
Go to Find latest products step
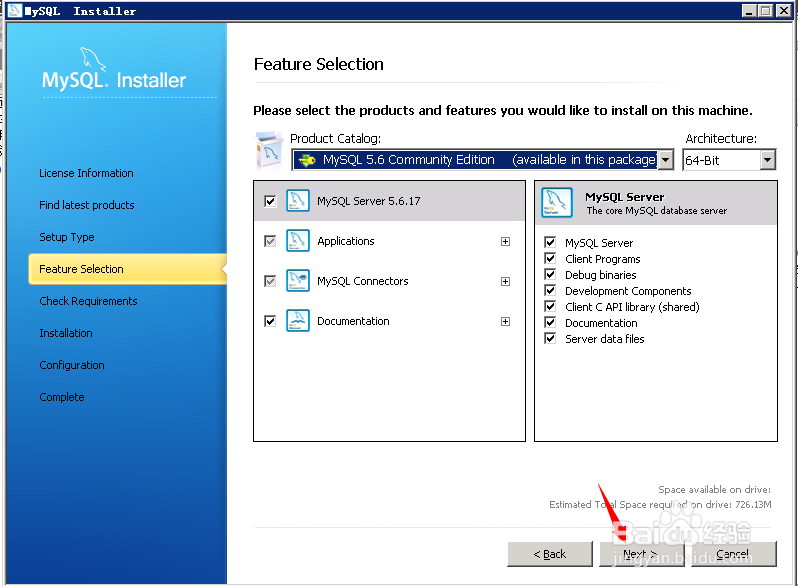(x=87, y=205)
